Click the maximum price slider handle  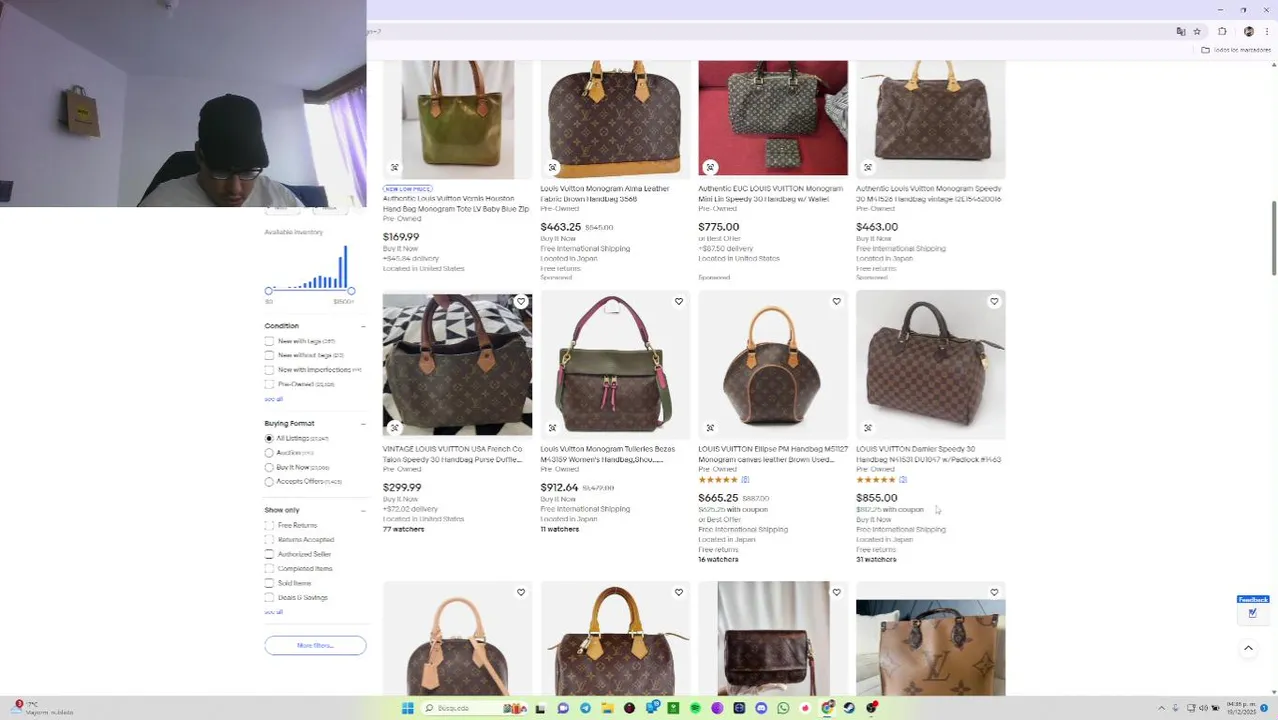[351, 290]
